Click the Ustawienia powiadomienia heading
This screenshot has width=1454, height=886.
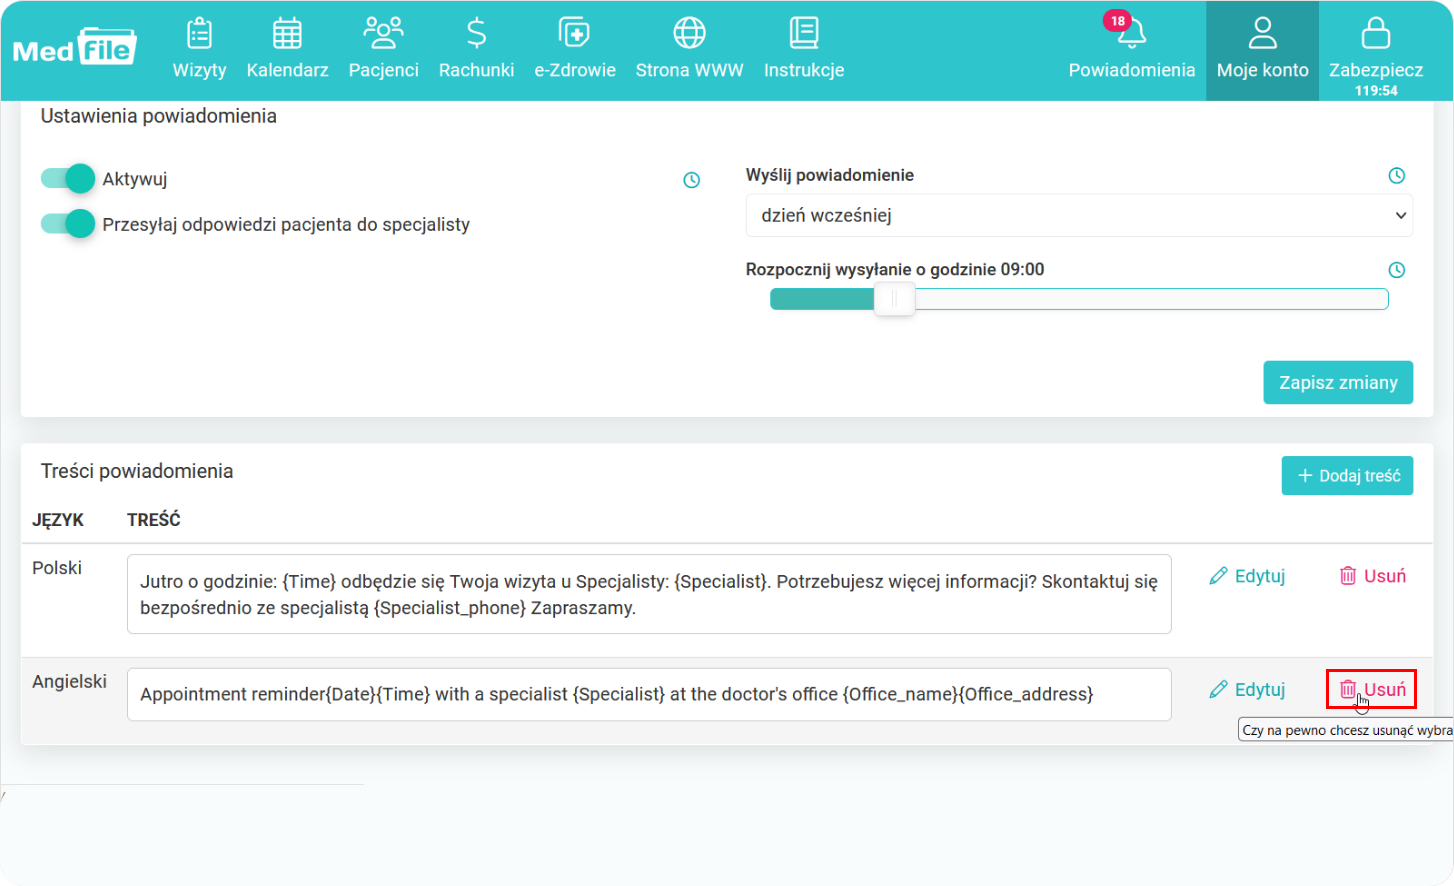(x=159, y=116)
